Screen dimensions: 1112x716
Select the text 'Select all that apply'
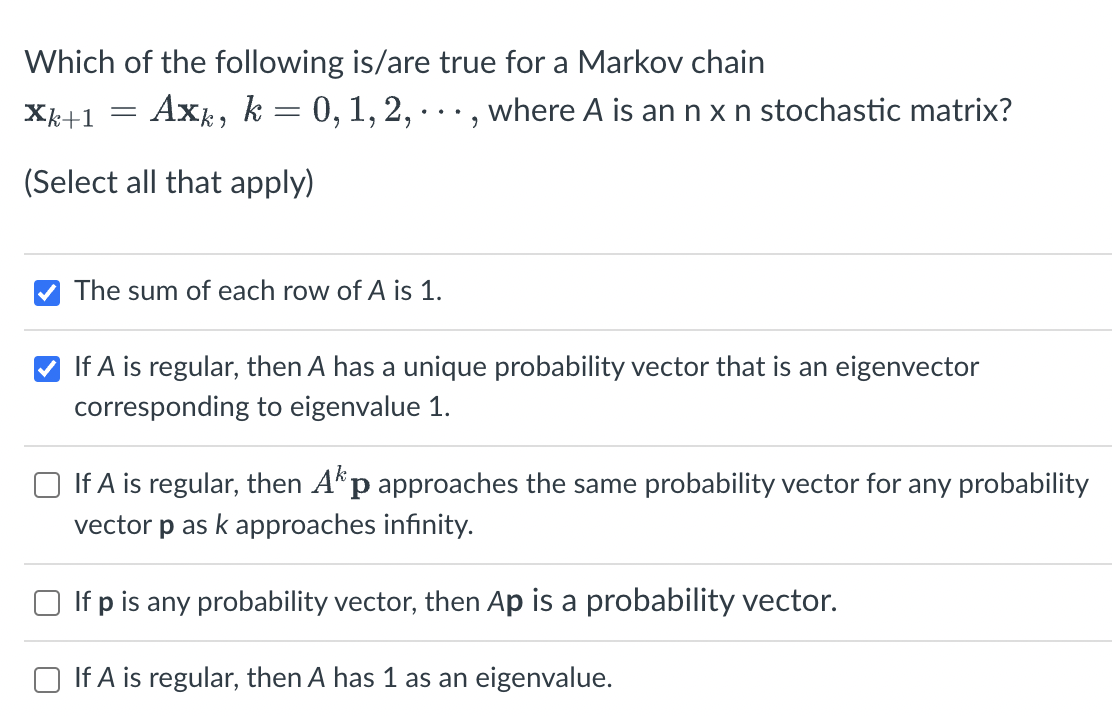[169, 182]
